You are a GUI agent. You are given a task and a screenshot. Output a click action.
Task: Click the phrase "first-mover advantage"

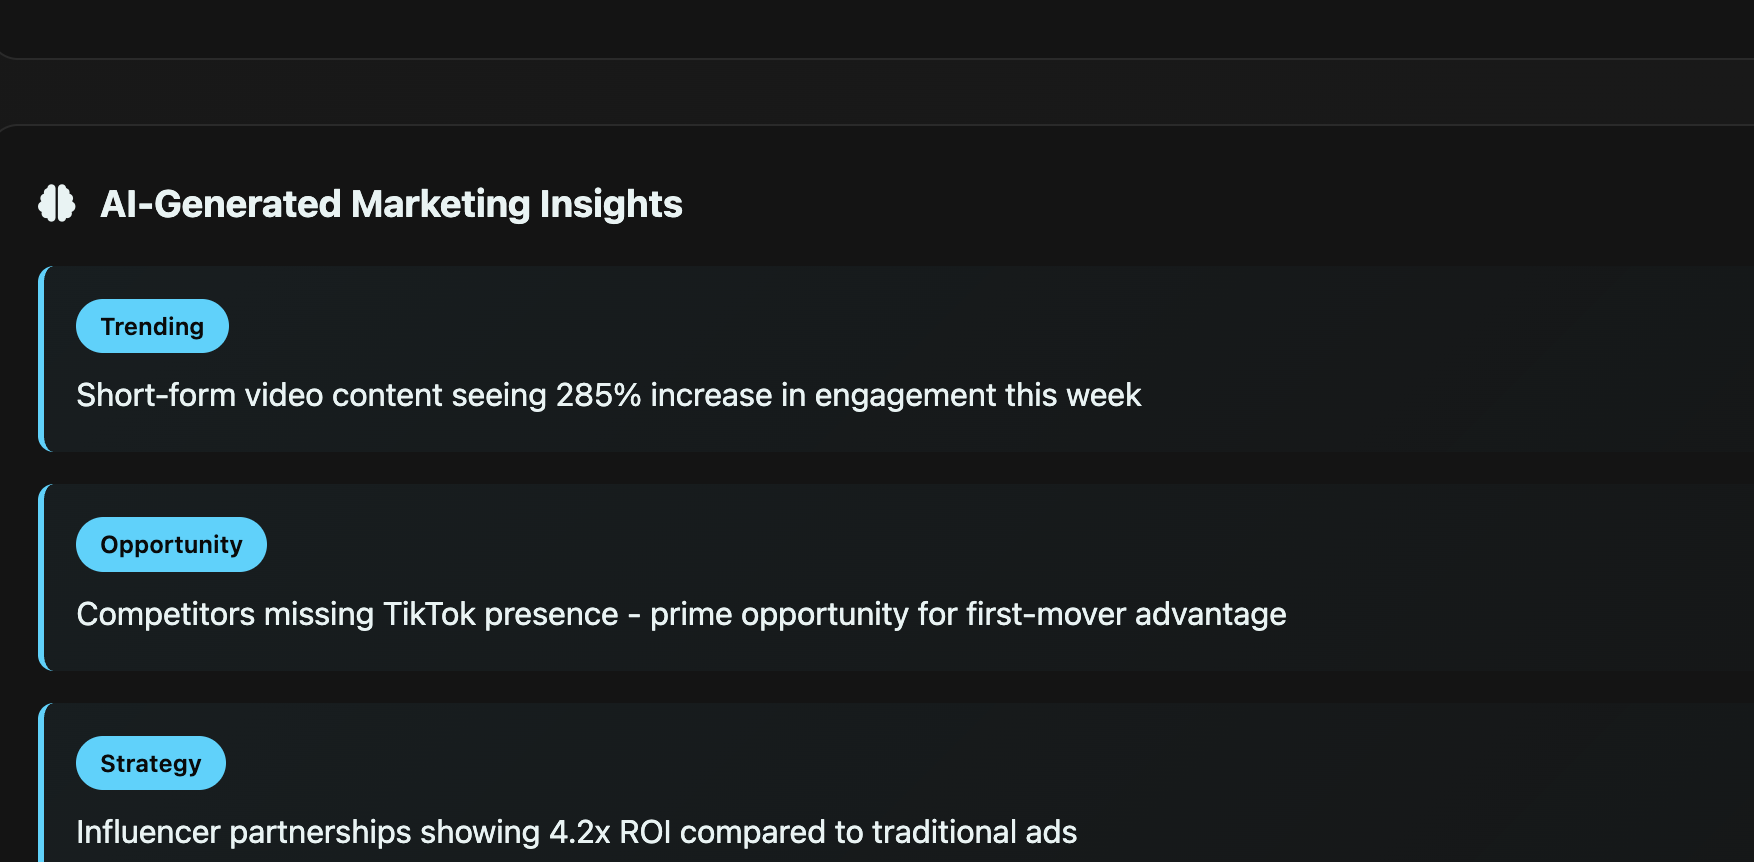click(x=1126, y=614)
